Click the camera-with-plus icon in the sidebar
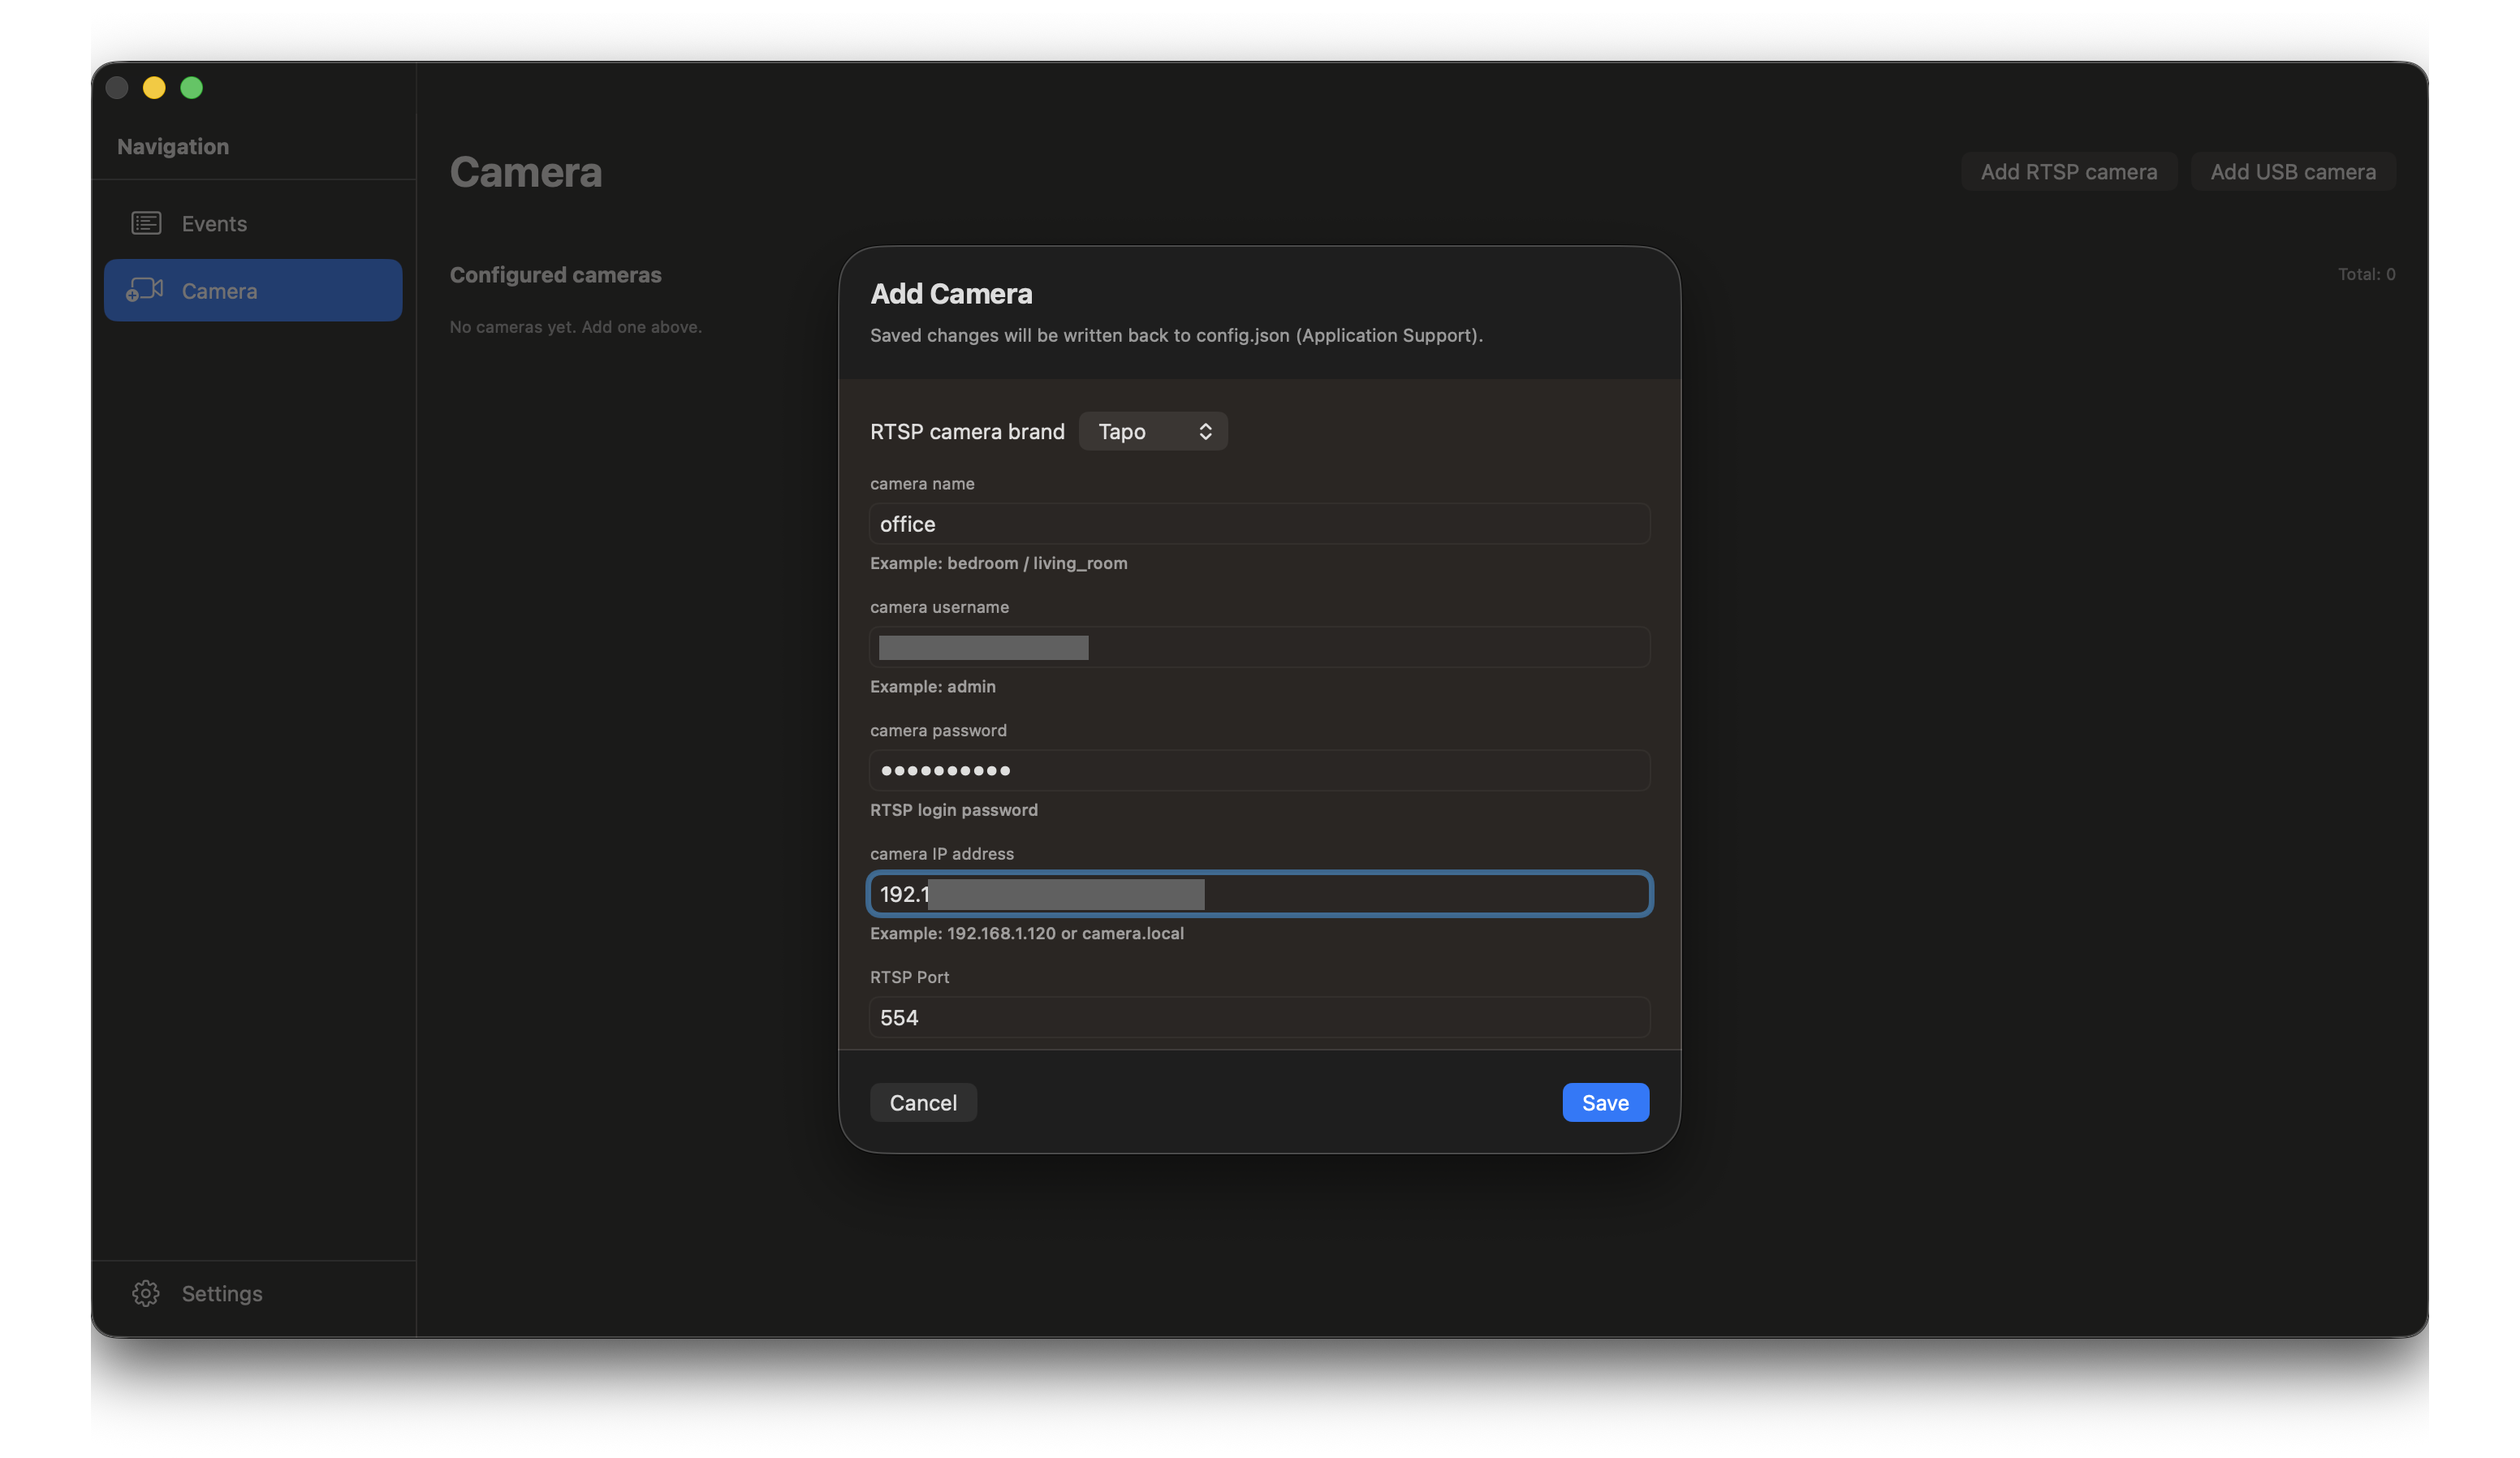The height and width of the screenshot is (1458, 2520). point(145,290)
